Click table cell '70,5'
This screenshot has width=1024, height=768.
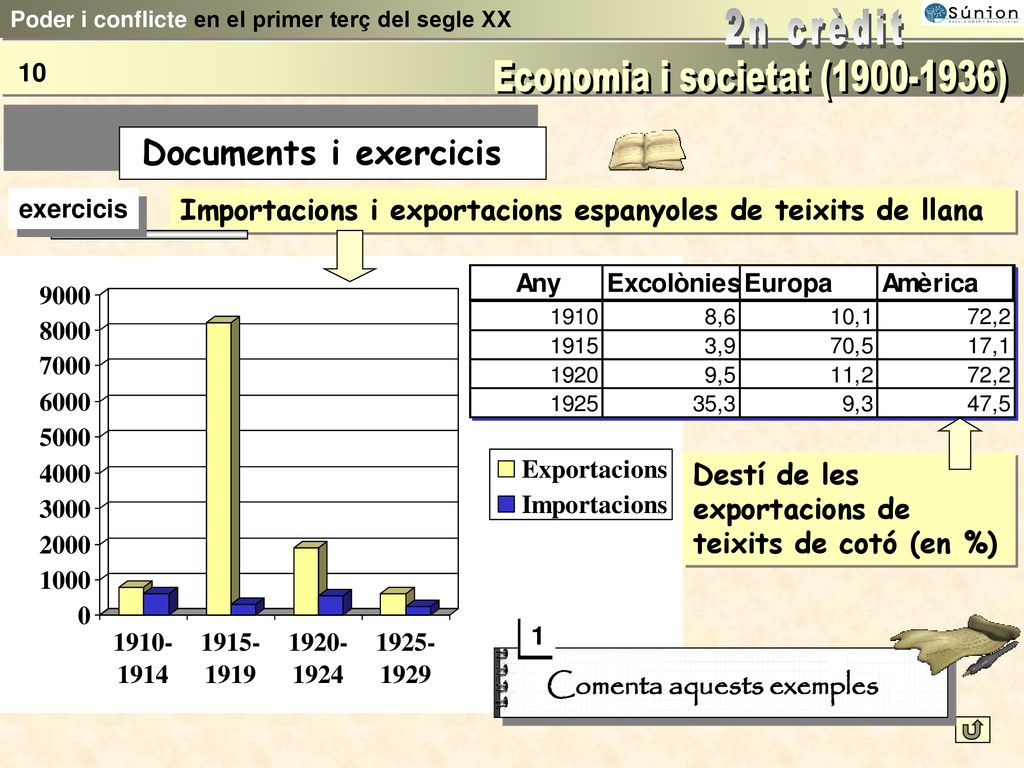click(x=808, y=345)
